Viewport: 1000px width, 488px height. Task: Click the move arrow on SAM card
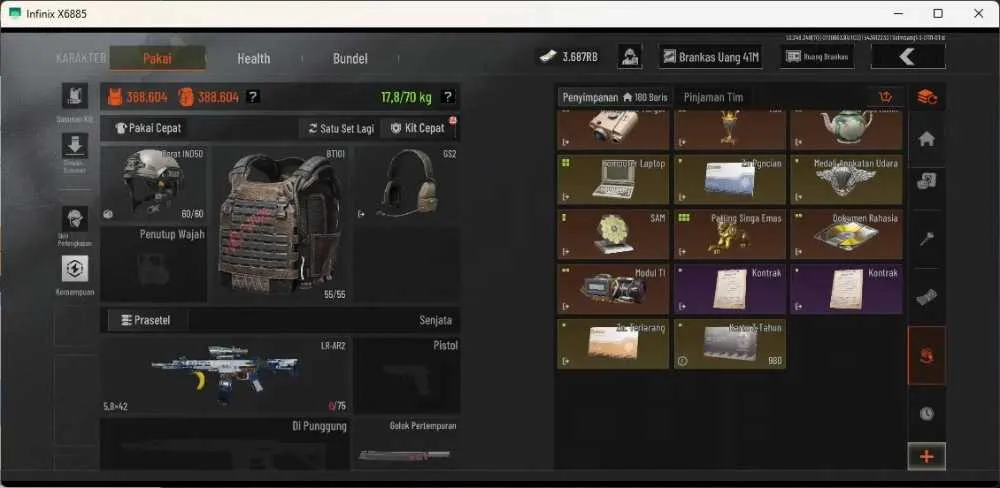(x=565, y=252)
